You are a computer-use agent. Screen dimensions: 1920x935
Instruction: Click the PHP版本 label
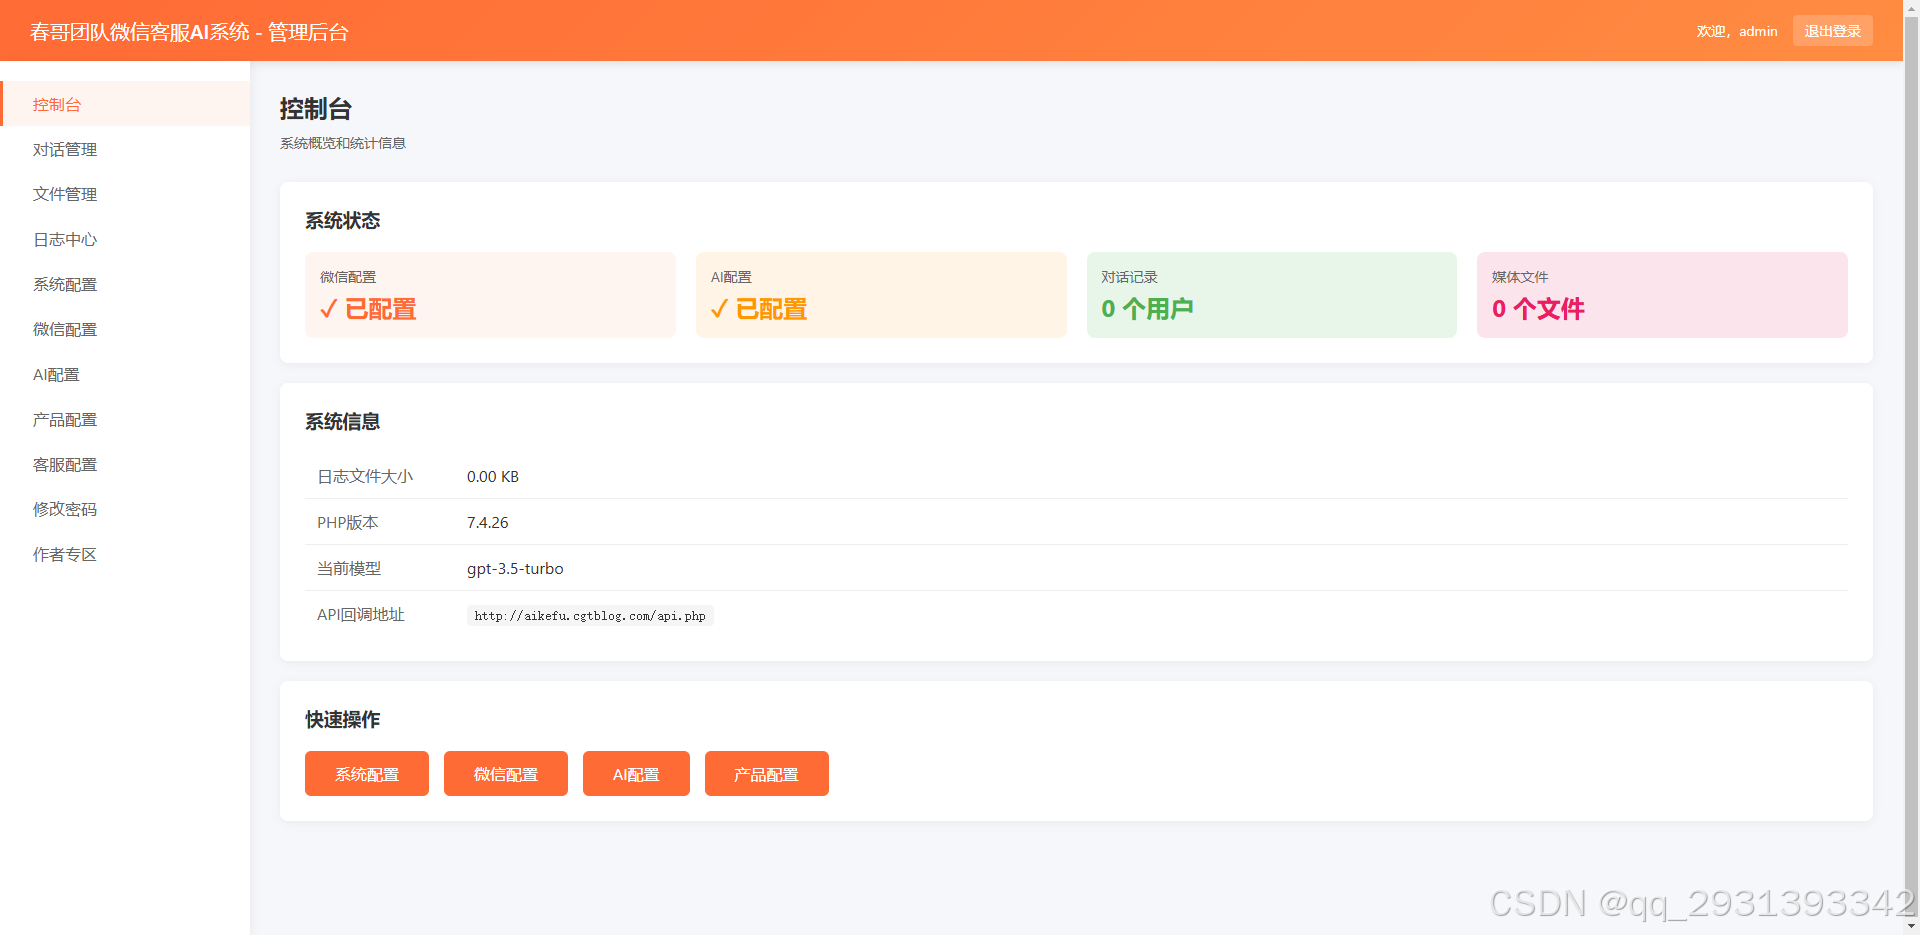click(x=348, y=522)
